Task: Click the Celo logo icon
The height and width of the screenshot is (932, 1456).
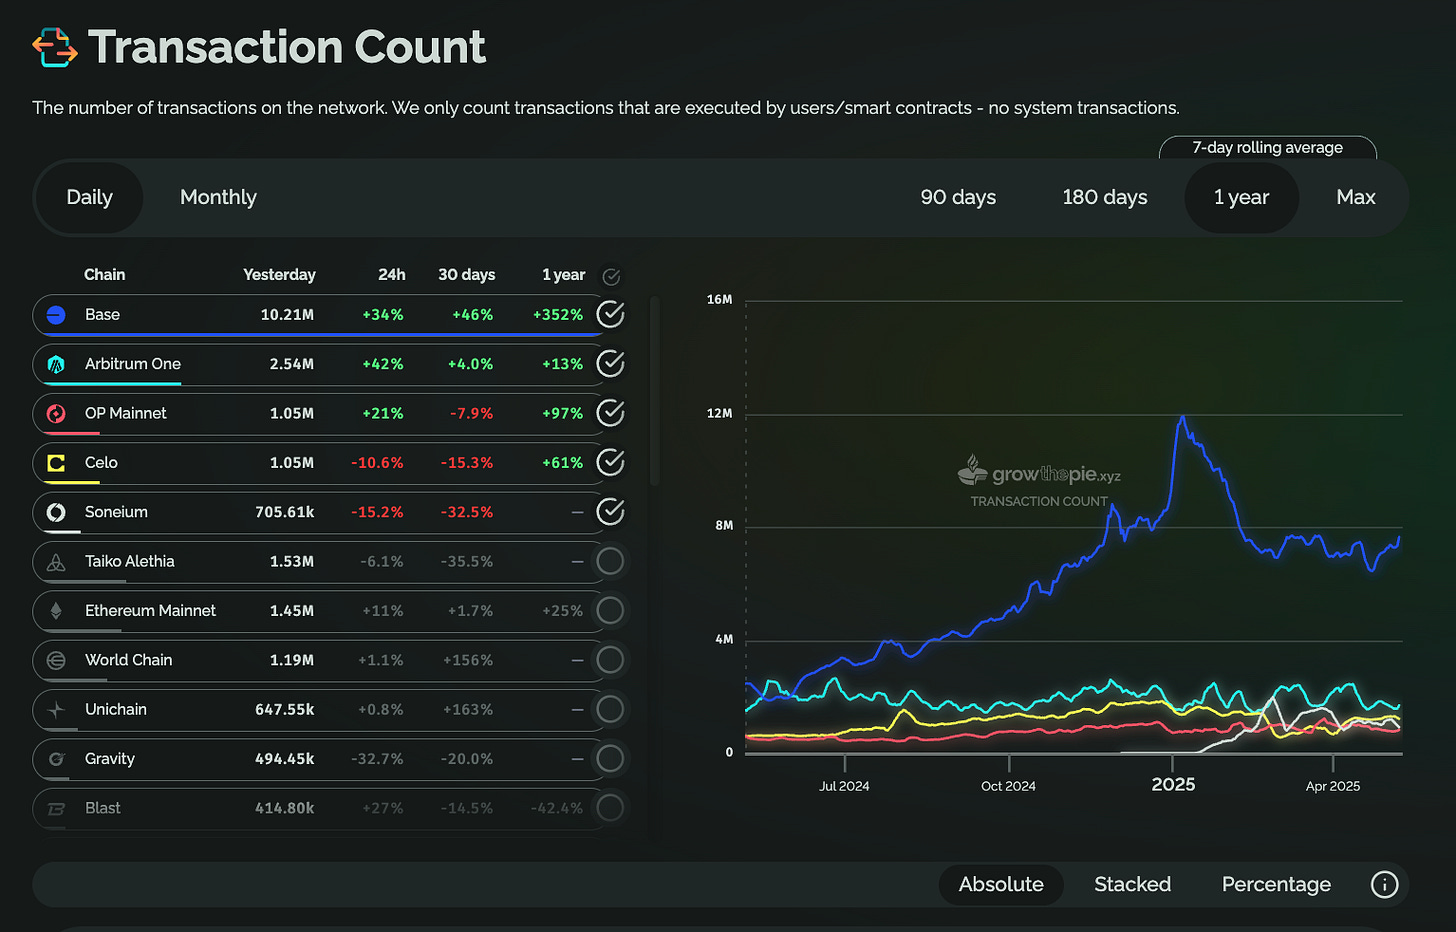Action: [x=56, y=463]
